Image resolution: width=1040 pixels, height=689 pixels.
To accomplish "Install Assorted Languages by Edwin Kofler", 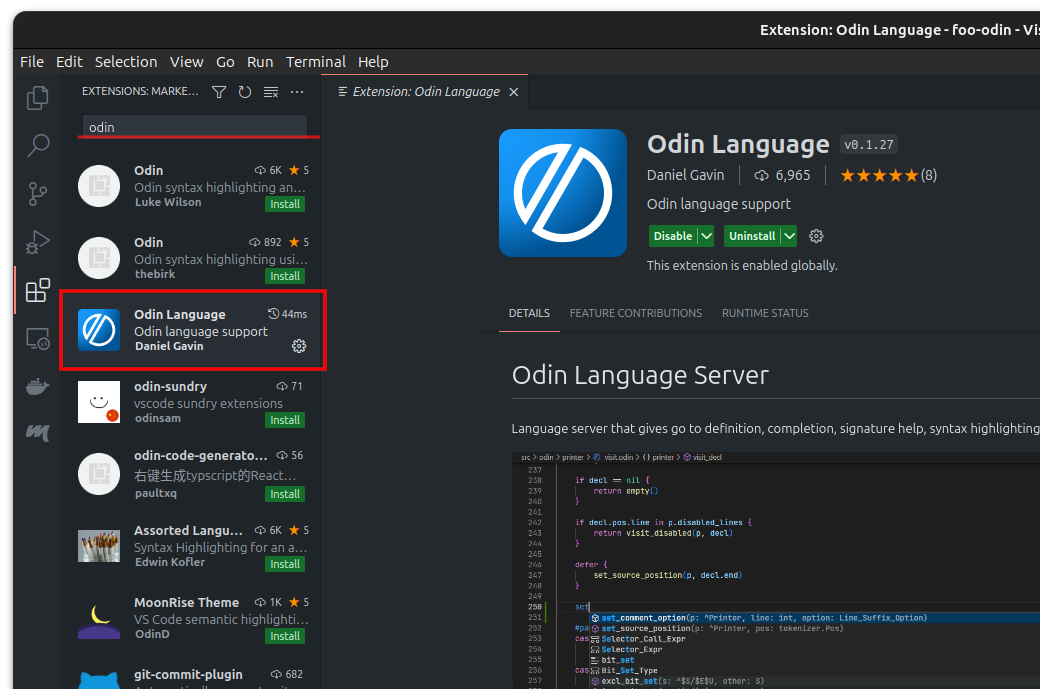I will pyautogui.click(x=285, y=564).
